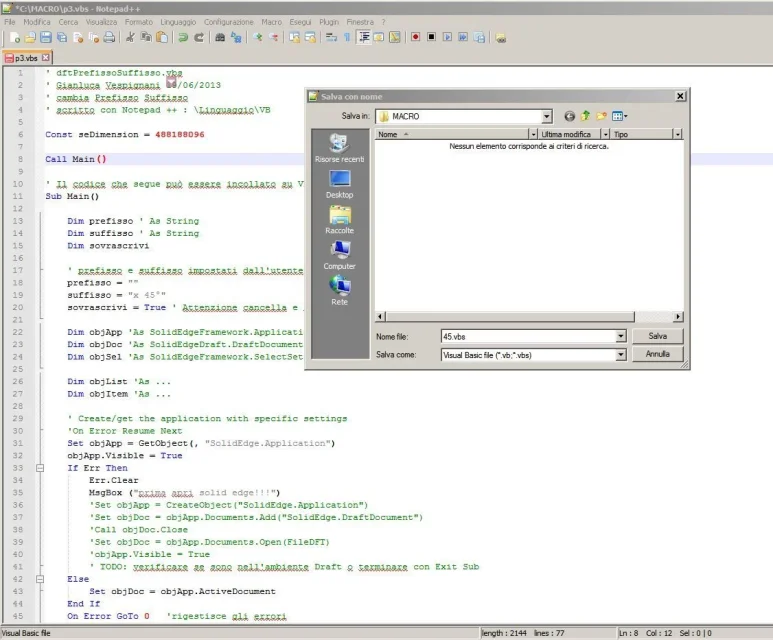The image size is (773, 640).
Task: Click the Nome column header
Action: 452,134
